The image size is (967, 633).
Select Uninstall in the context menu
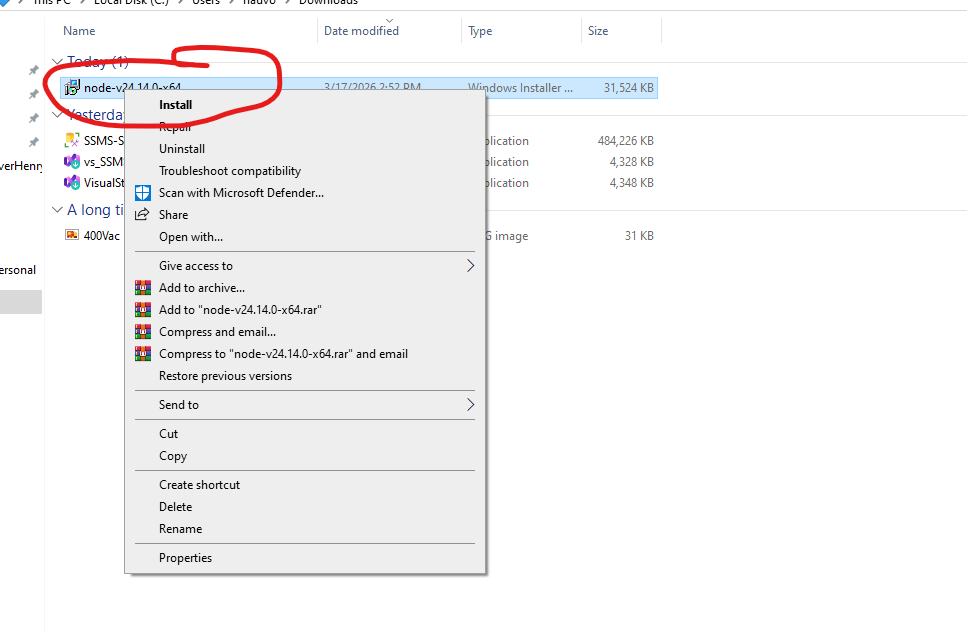pyautogui.click(x=182, y=149)
